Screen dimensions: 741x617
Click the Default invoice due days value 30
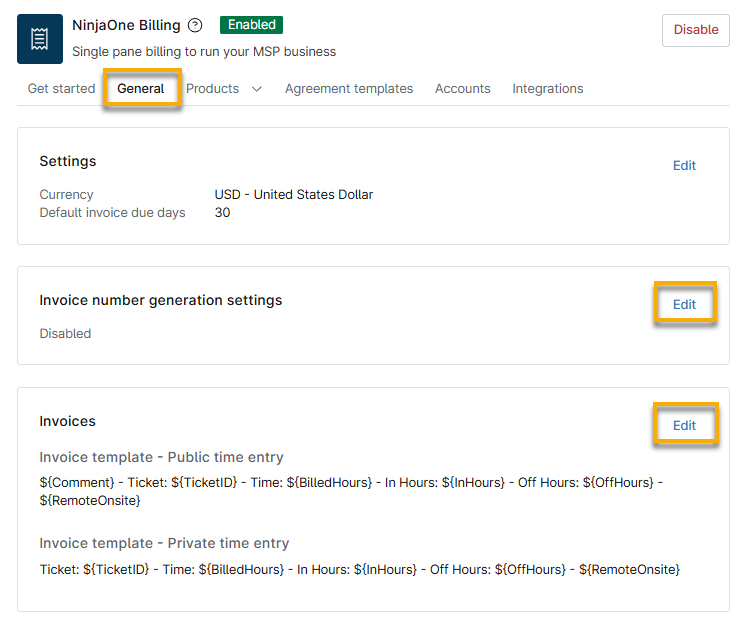pyautogui.click(x=222, y=213)
